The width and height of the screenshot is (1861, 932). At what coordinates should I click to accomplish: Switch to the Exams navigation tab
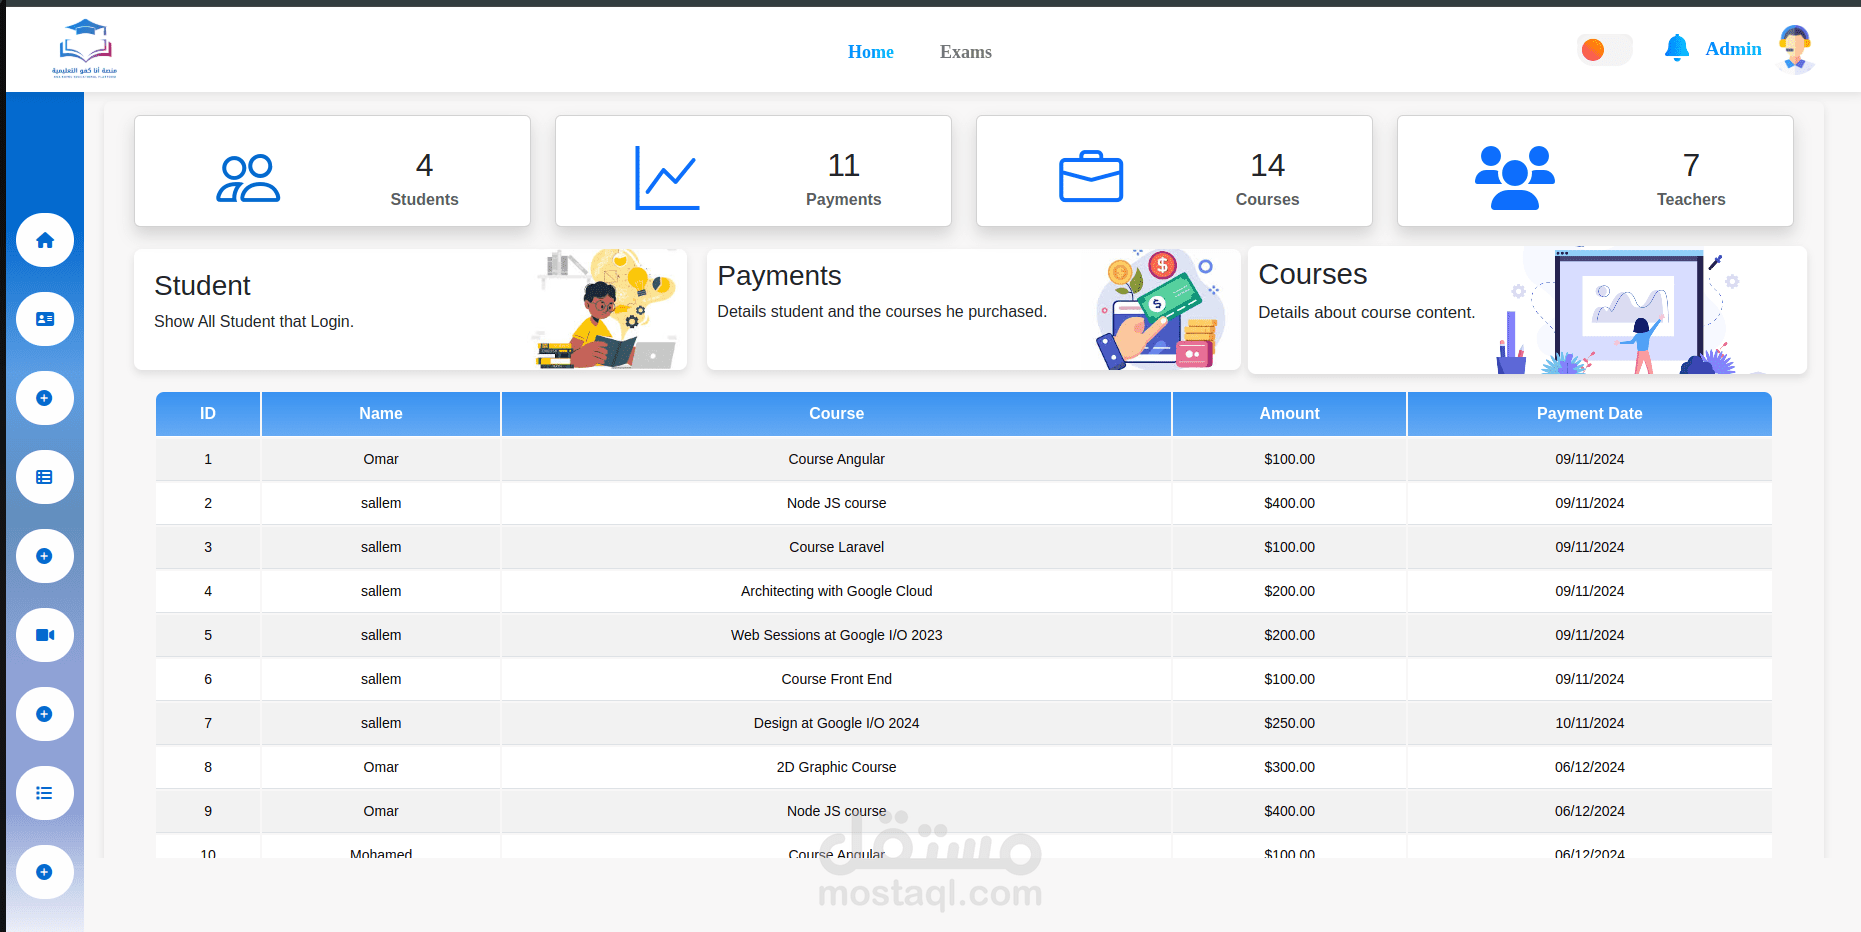[x=966, y=52]
